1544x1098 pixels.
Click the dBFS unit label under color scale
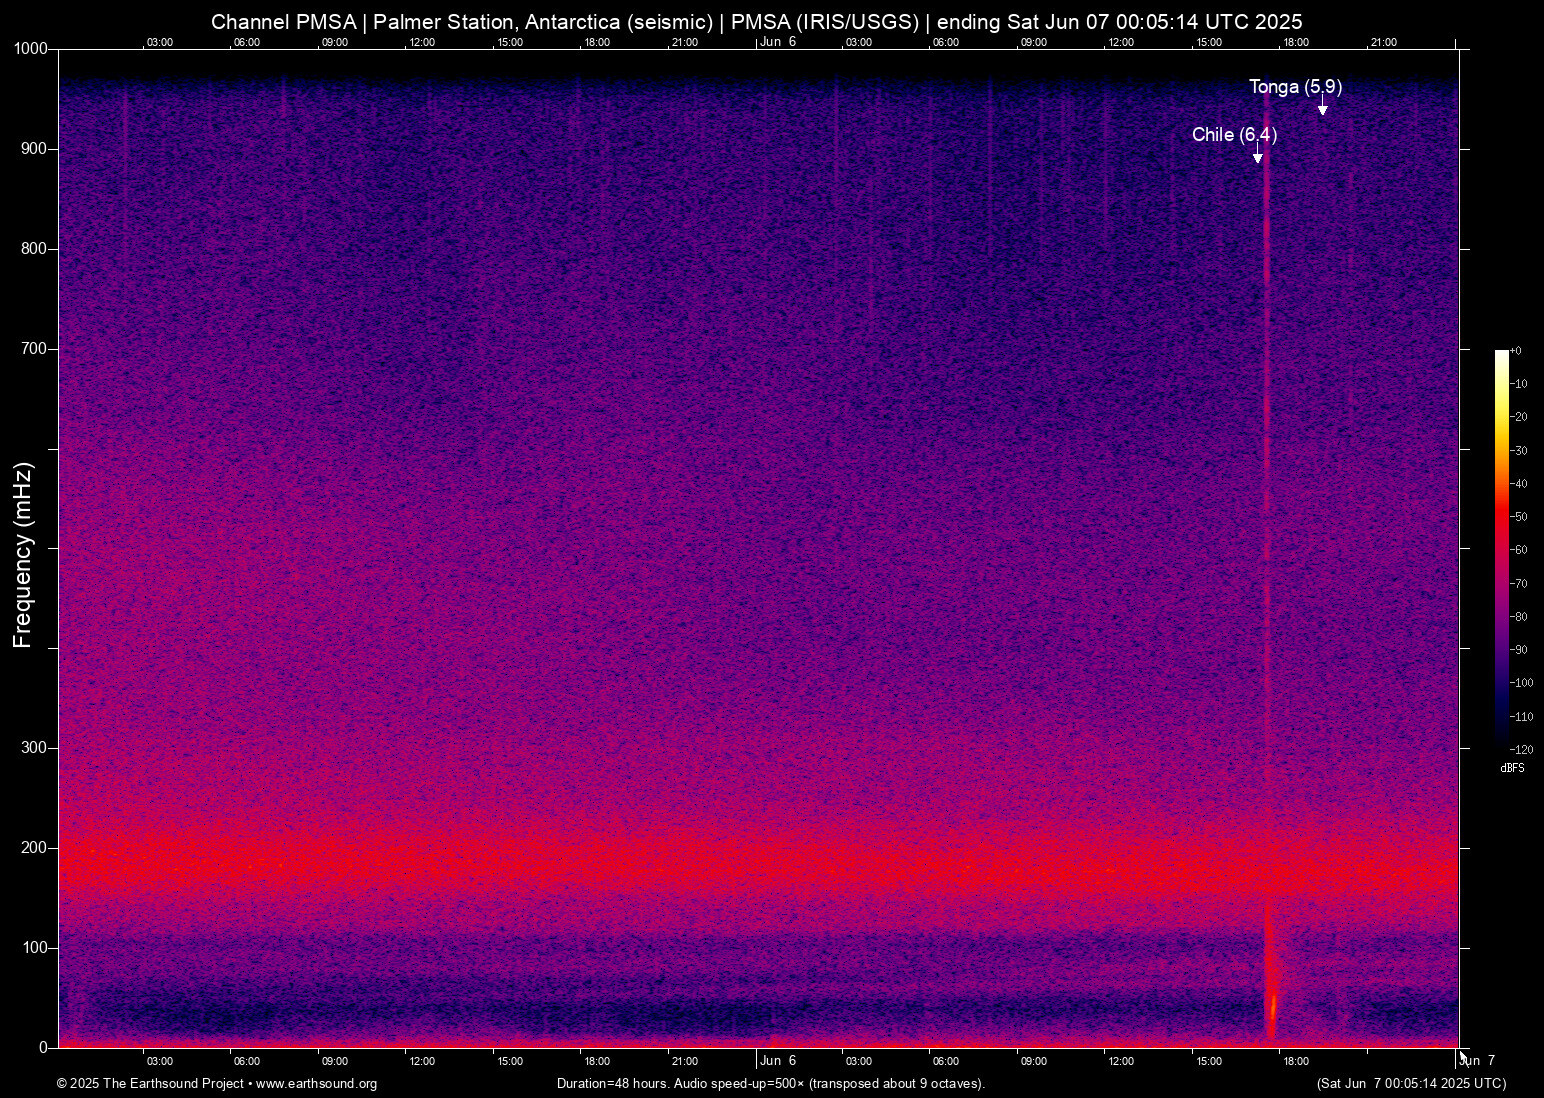pos(1512,768)
